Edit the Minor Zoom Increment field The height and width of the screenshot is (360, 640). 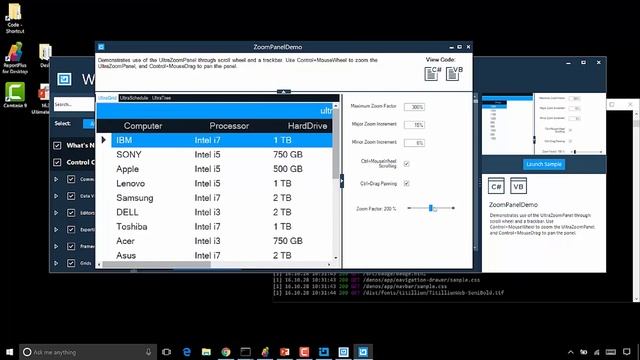414,143
